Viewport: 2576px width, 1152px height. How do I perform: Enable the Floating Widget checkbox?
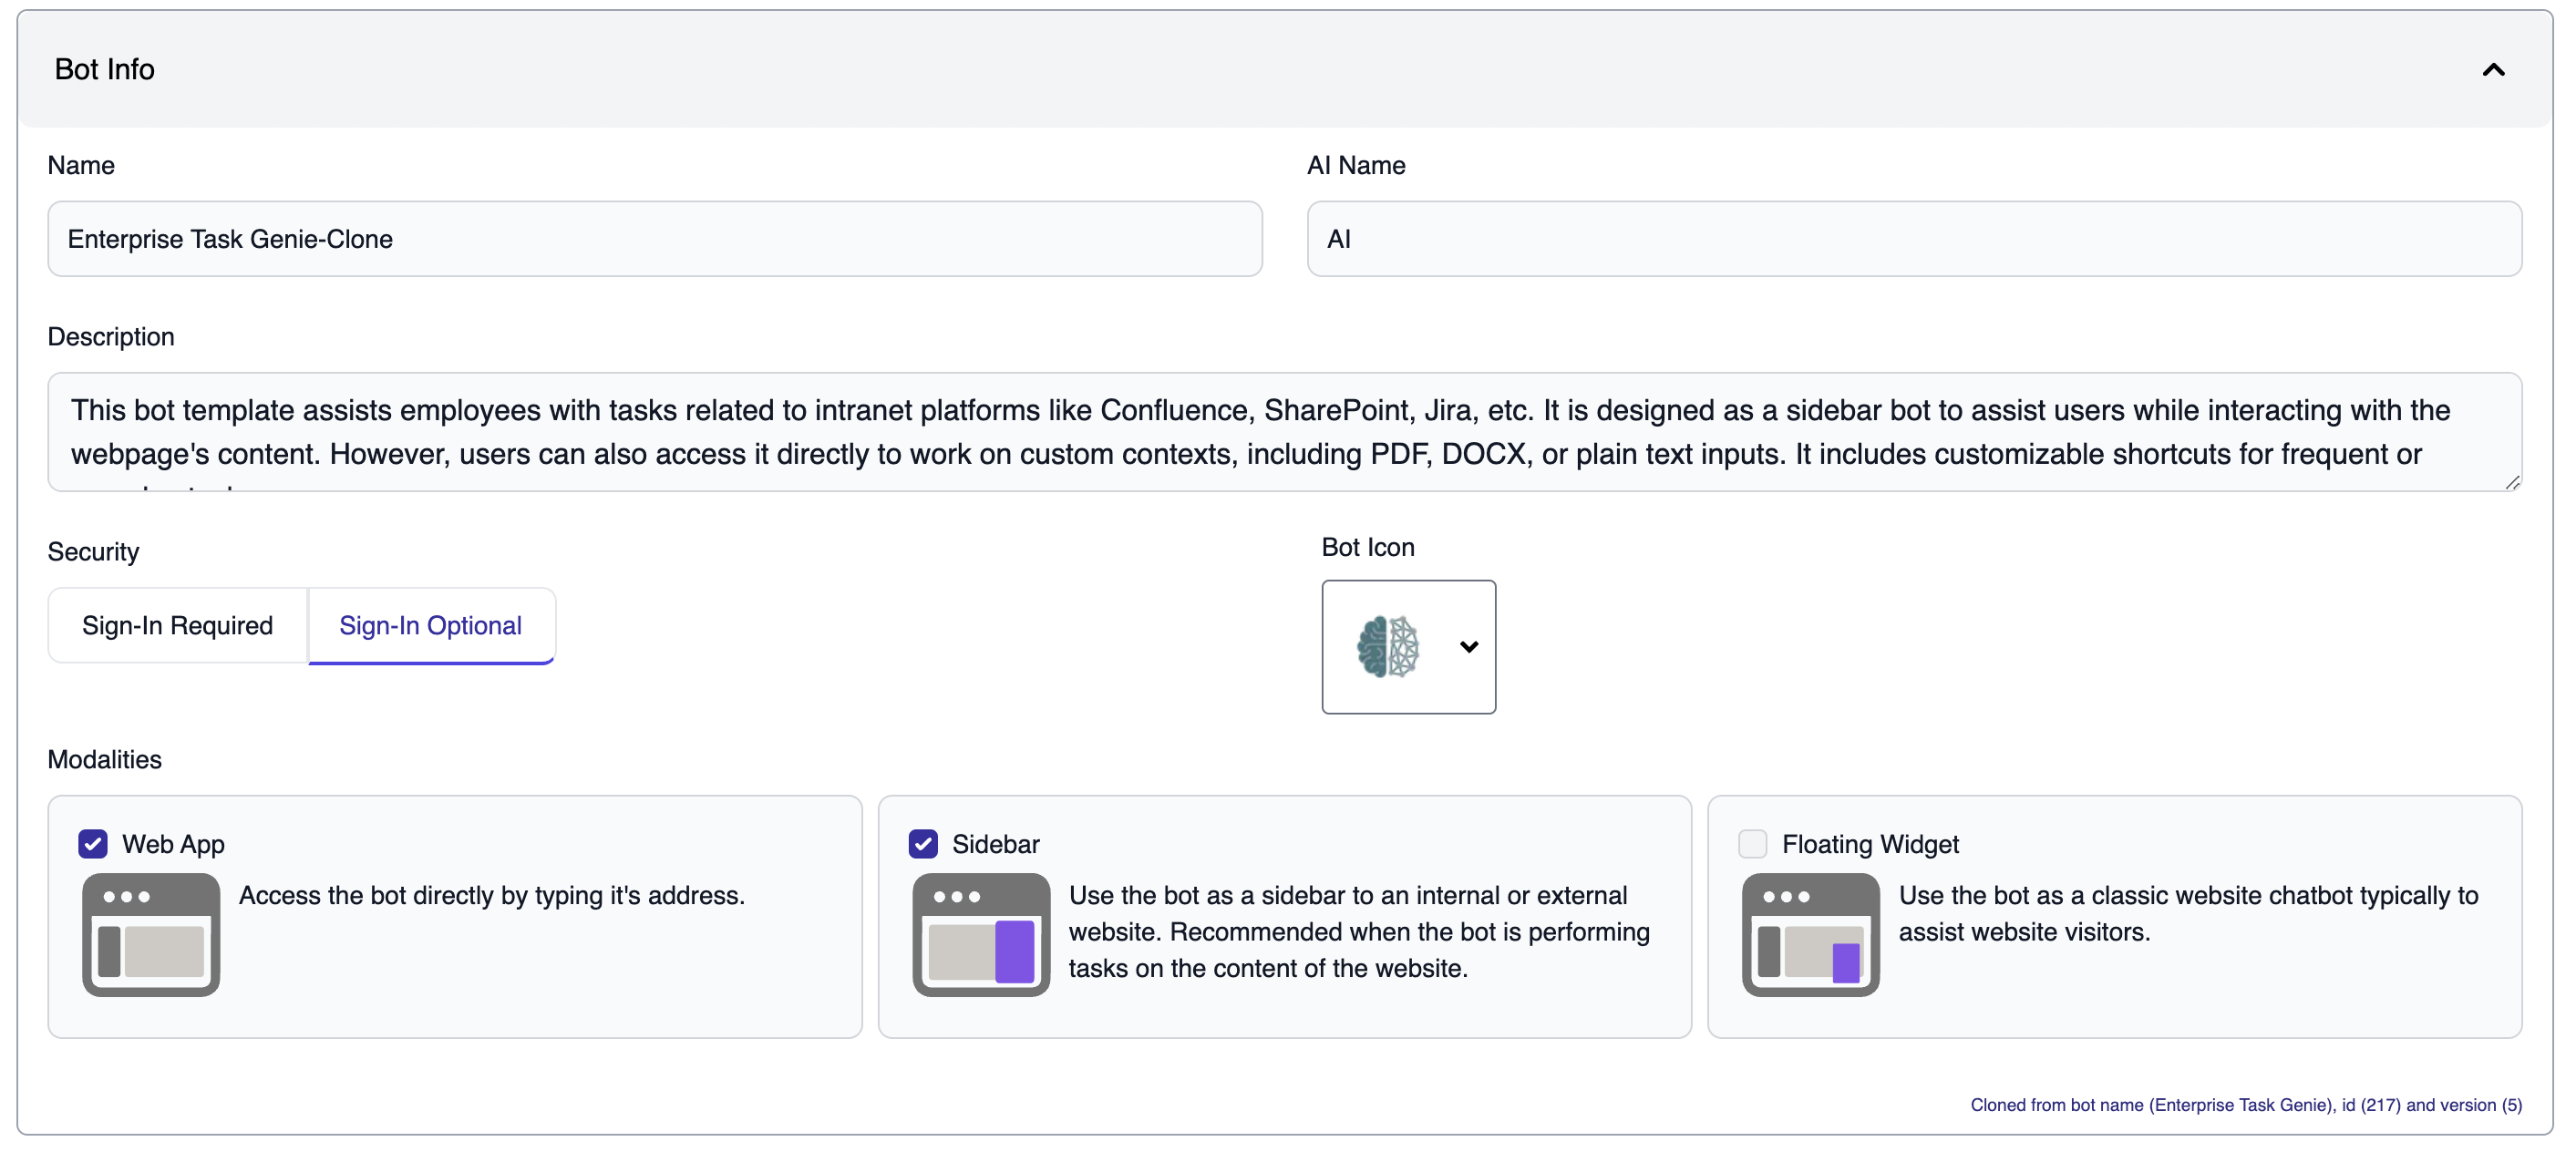pyautogui.click(x=1752, y=843)
